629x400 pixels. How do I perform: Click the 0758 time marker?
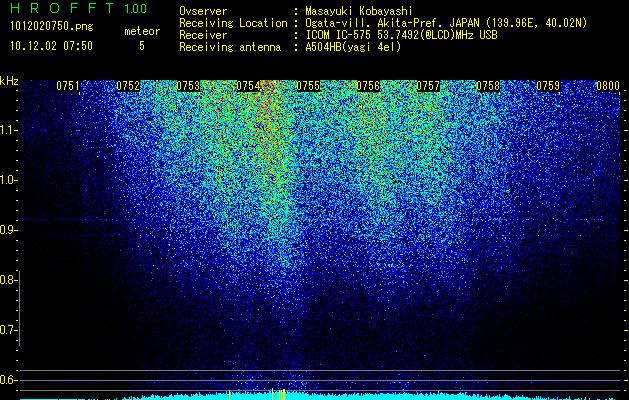click(488, 86)
